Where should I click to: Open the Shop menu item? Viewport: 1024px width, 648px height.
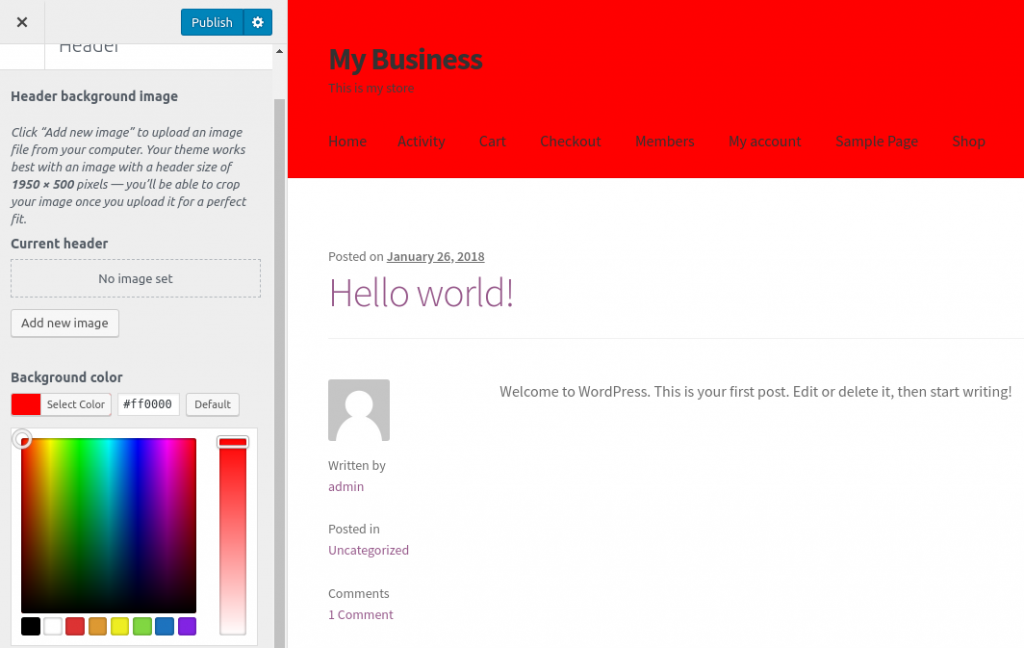click(x=968, y=141)
